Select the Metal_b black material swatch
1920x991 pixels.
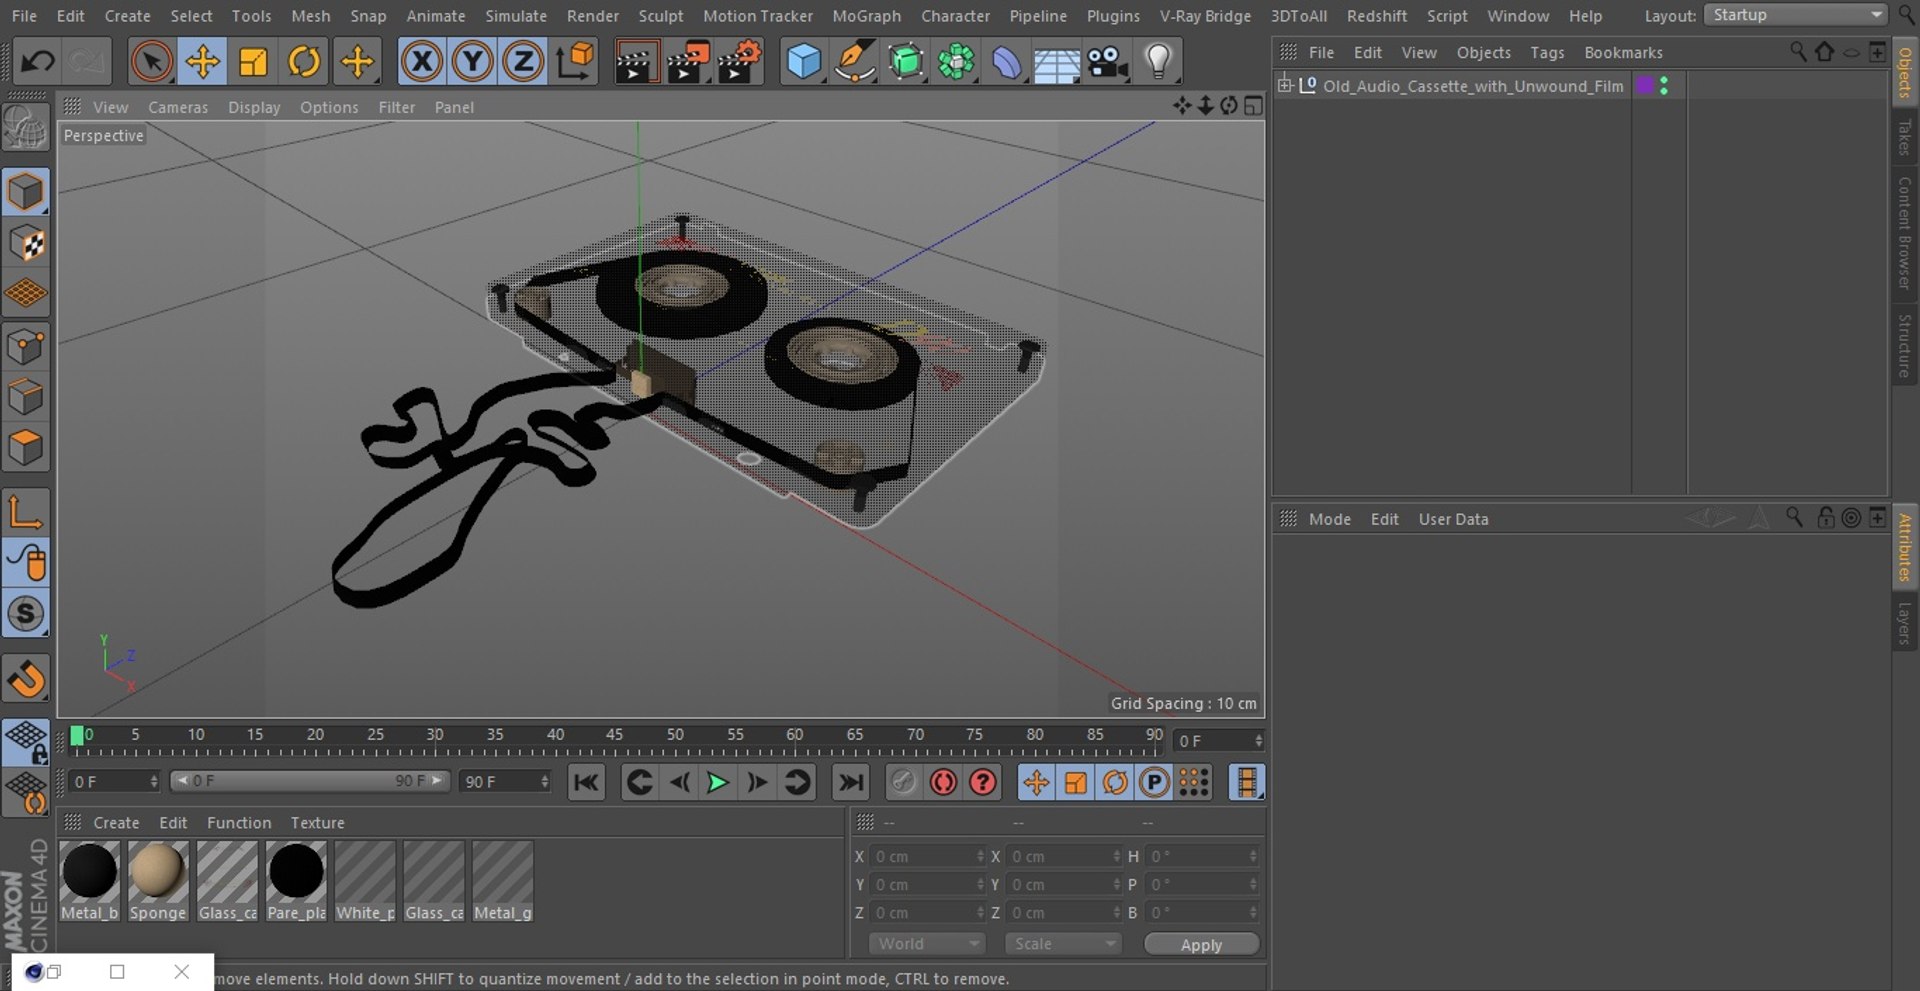90,880
